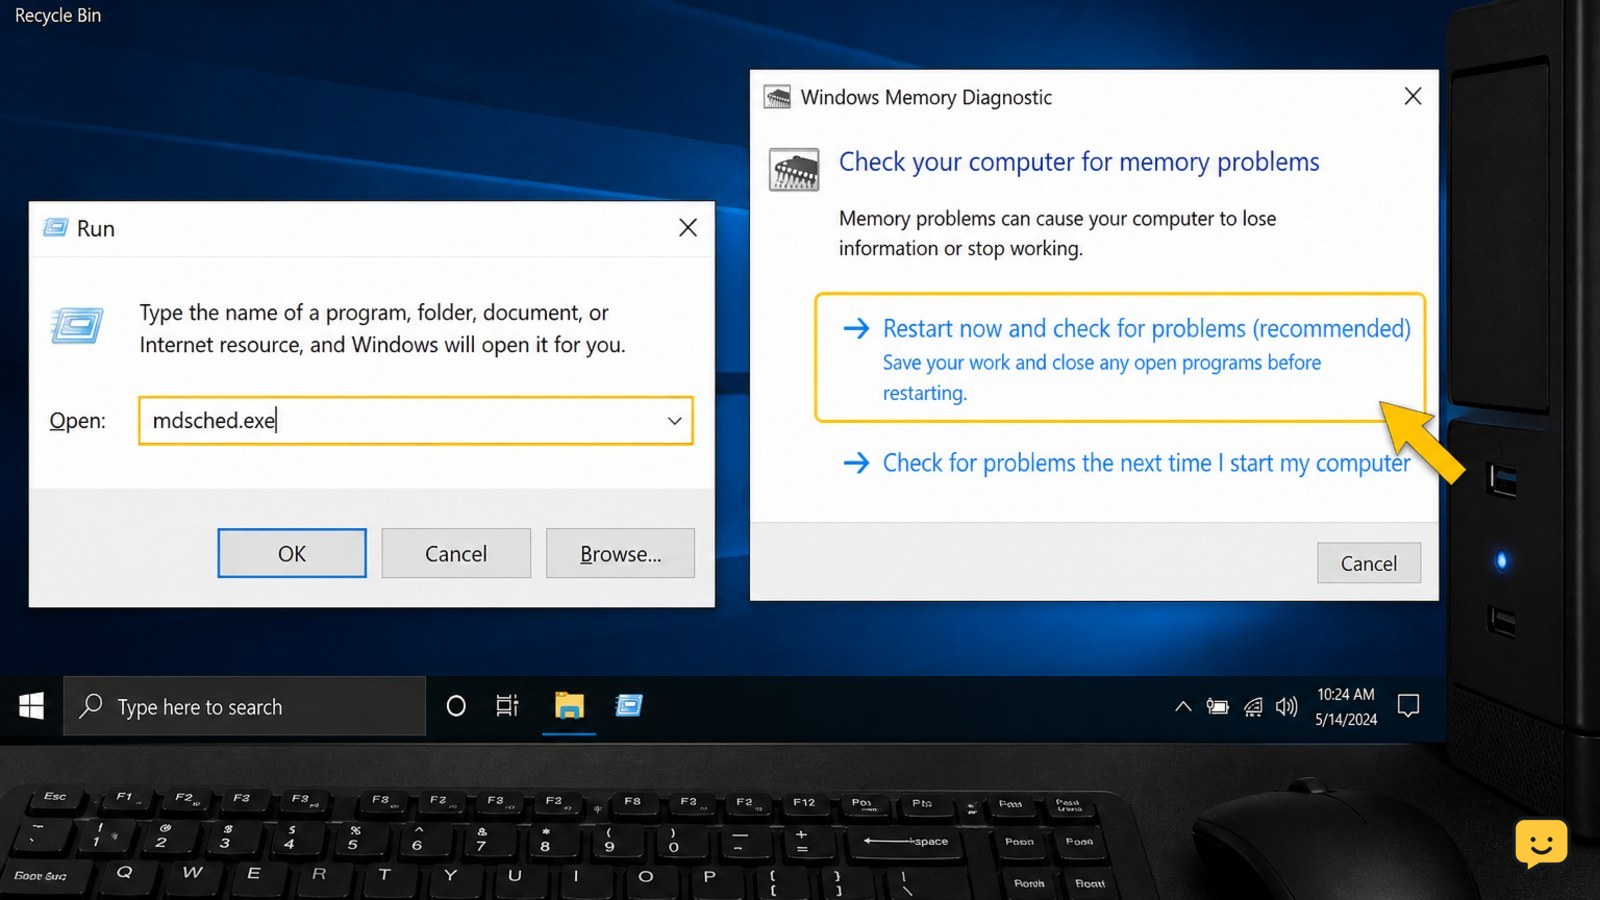Focus the Open field containing mdsched.exe
Image resolution: width=1600 pixels, height=900 pixels.
click(x=415, y=421)
